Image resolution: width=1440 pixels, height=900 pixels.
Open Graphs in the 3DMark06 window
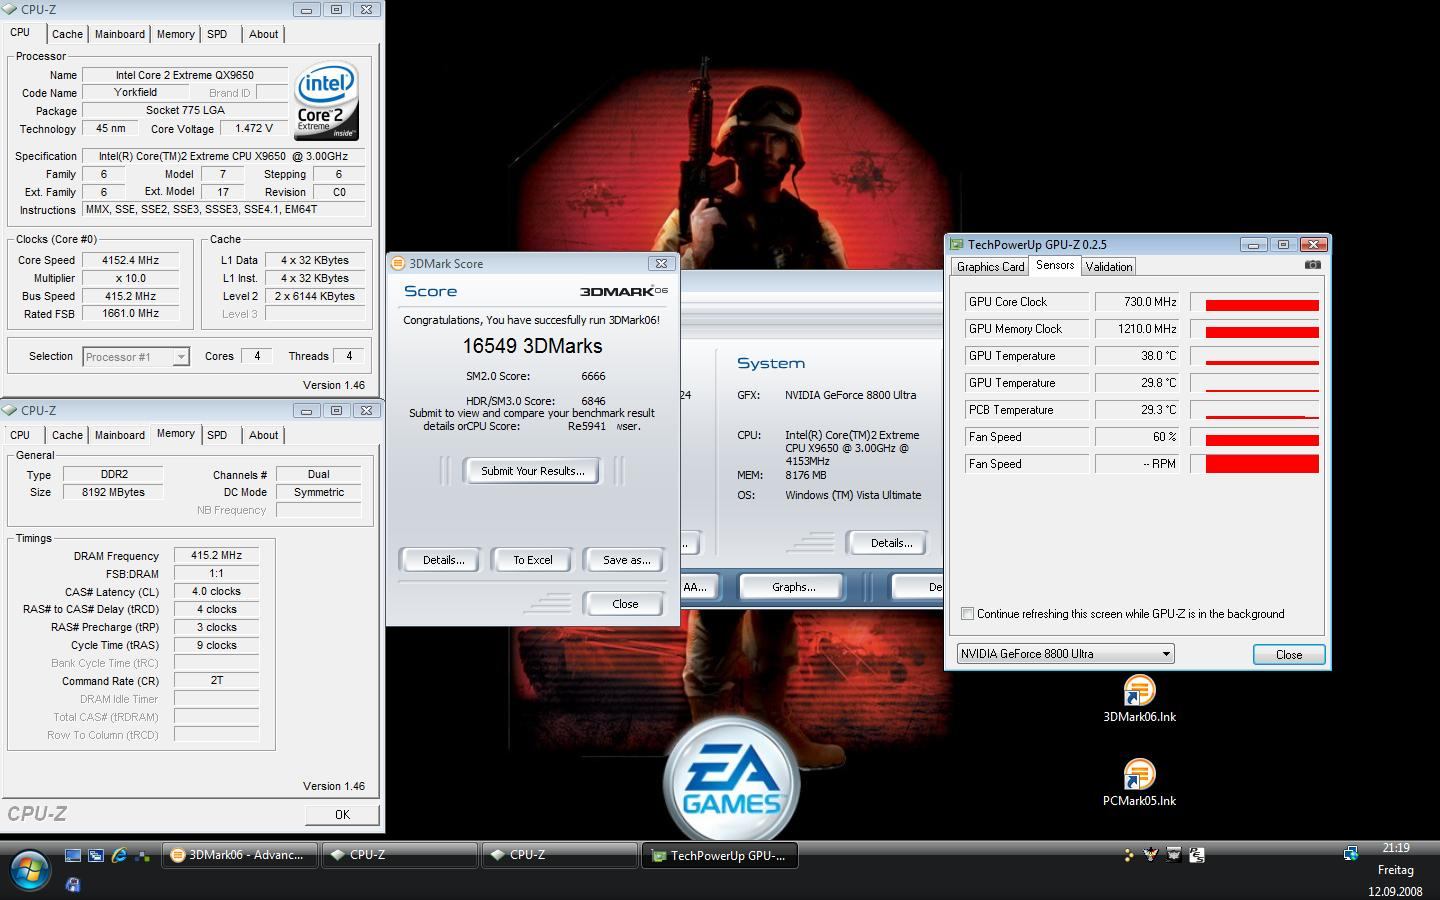(793, 587)
